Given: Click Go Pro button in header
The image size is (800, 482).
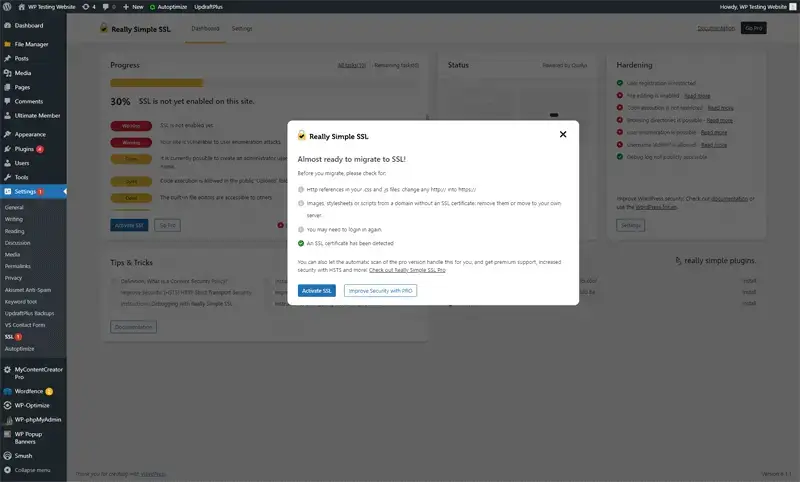Looking at the screenshot, I should pos(754,29).
